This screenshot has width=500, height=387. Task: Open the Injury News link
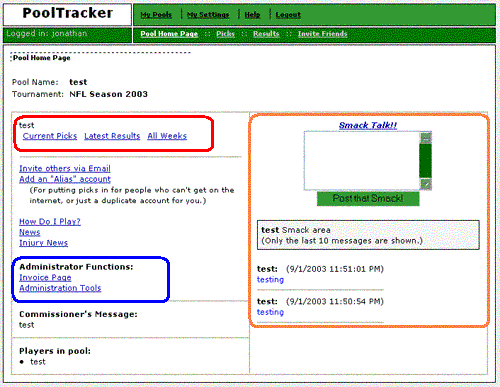pos(43,243)
